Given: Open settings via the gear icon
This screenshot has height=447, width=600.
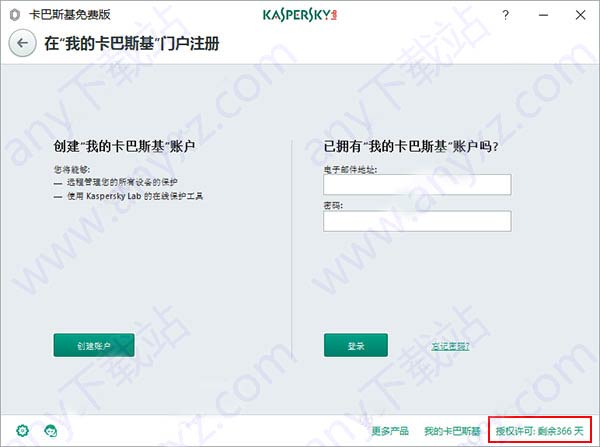Looking at the screenshot, I should coord(23,431).
